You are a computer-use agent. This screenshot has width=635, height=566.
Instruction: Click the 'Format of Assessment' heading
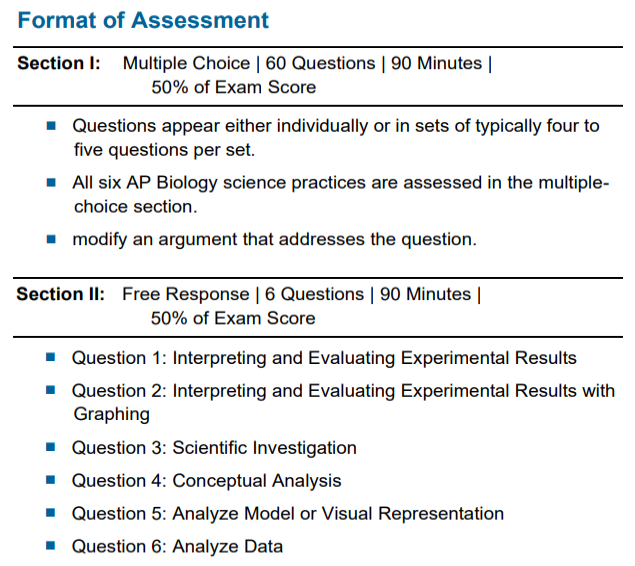click(x=143, y=20)
